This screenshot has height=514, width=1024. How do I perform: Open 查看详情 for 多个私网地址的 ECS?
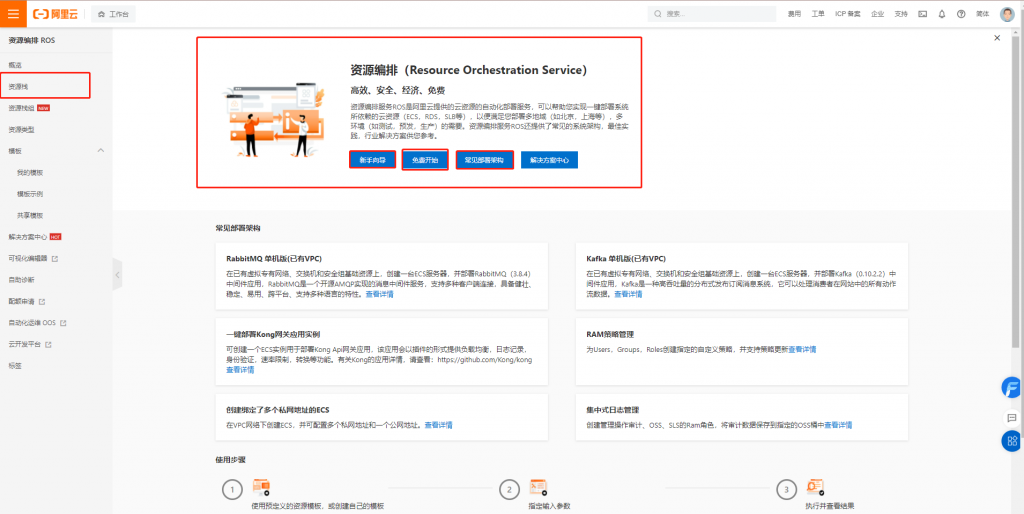[438, 425]
